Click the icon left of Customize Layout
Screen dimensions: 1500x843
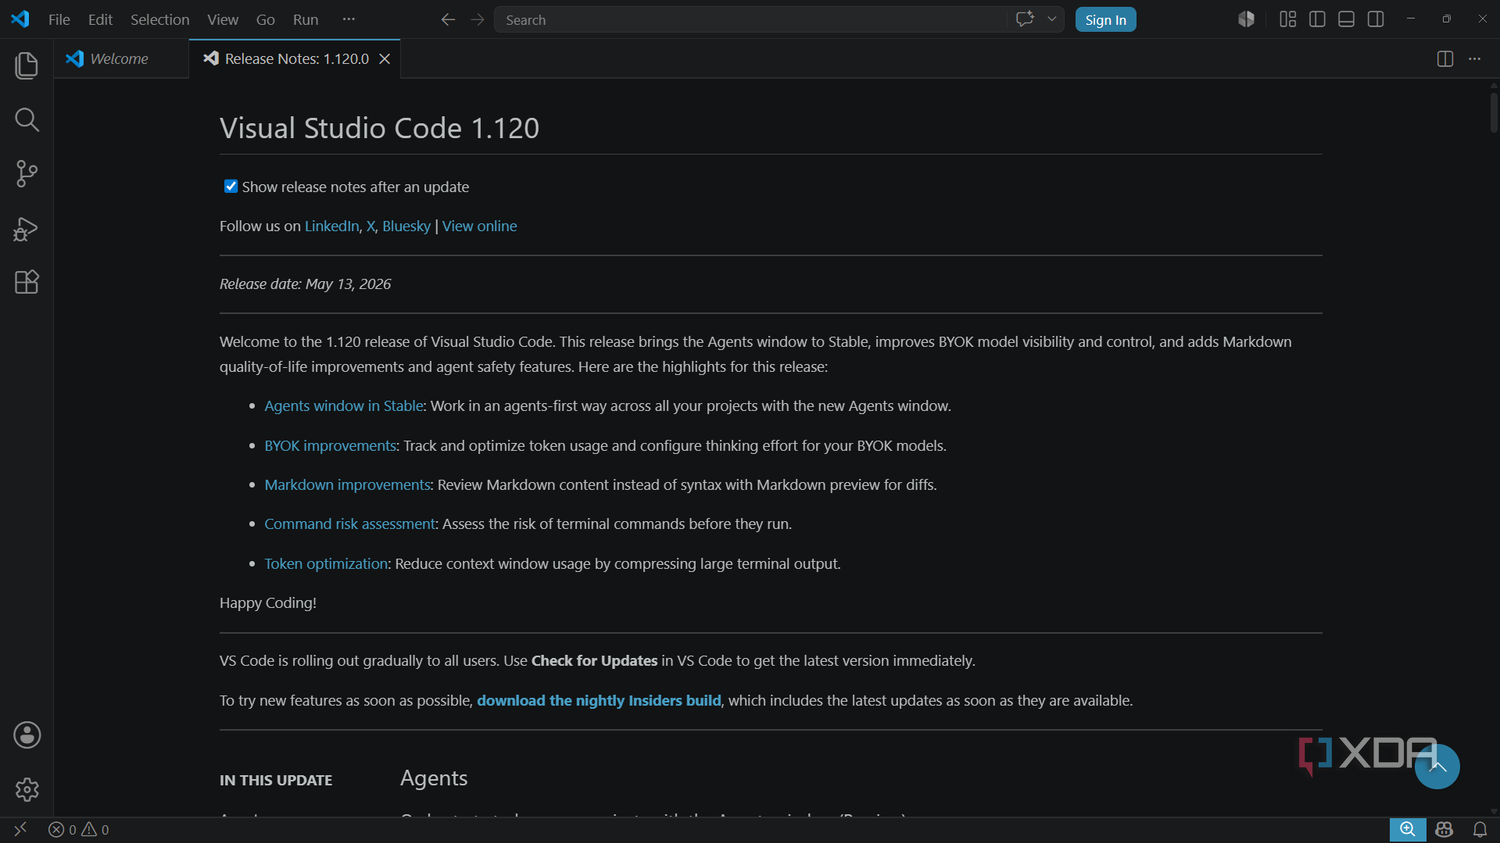pyautogui.click(x=1246, y=19)
